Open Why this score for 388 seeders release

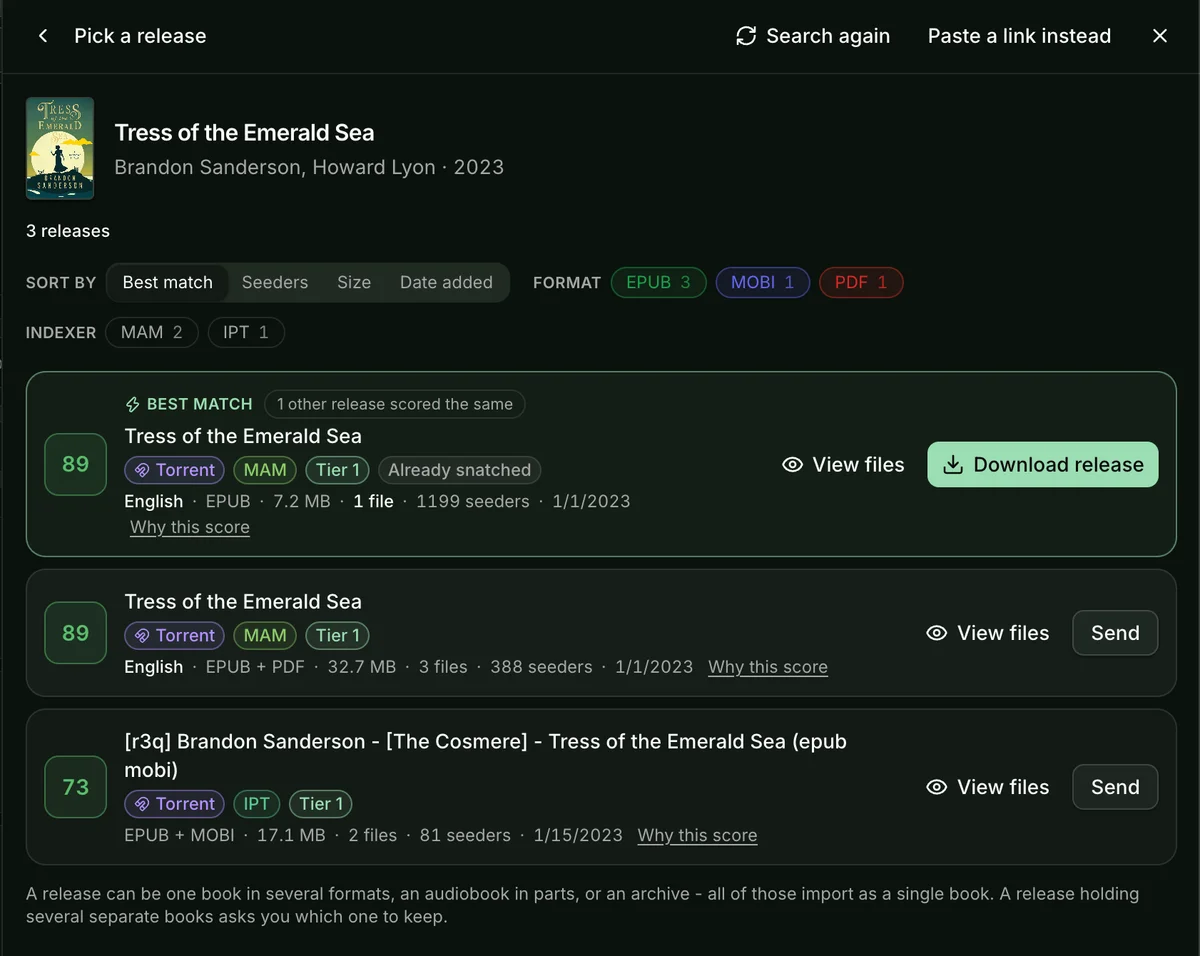click(x=768, y=667)
